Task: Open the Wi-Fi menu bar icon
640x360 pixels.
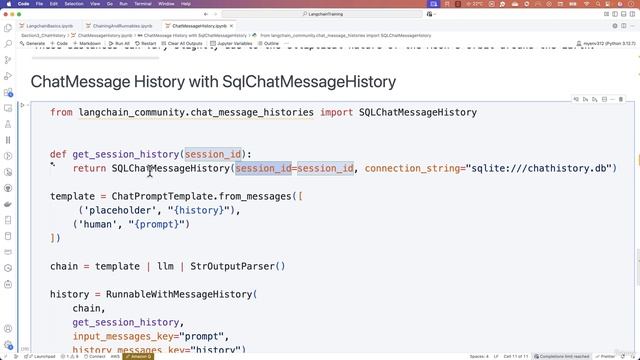Action: (587, 4)
